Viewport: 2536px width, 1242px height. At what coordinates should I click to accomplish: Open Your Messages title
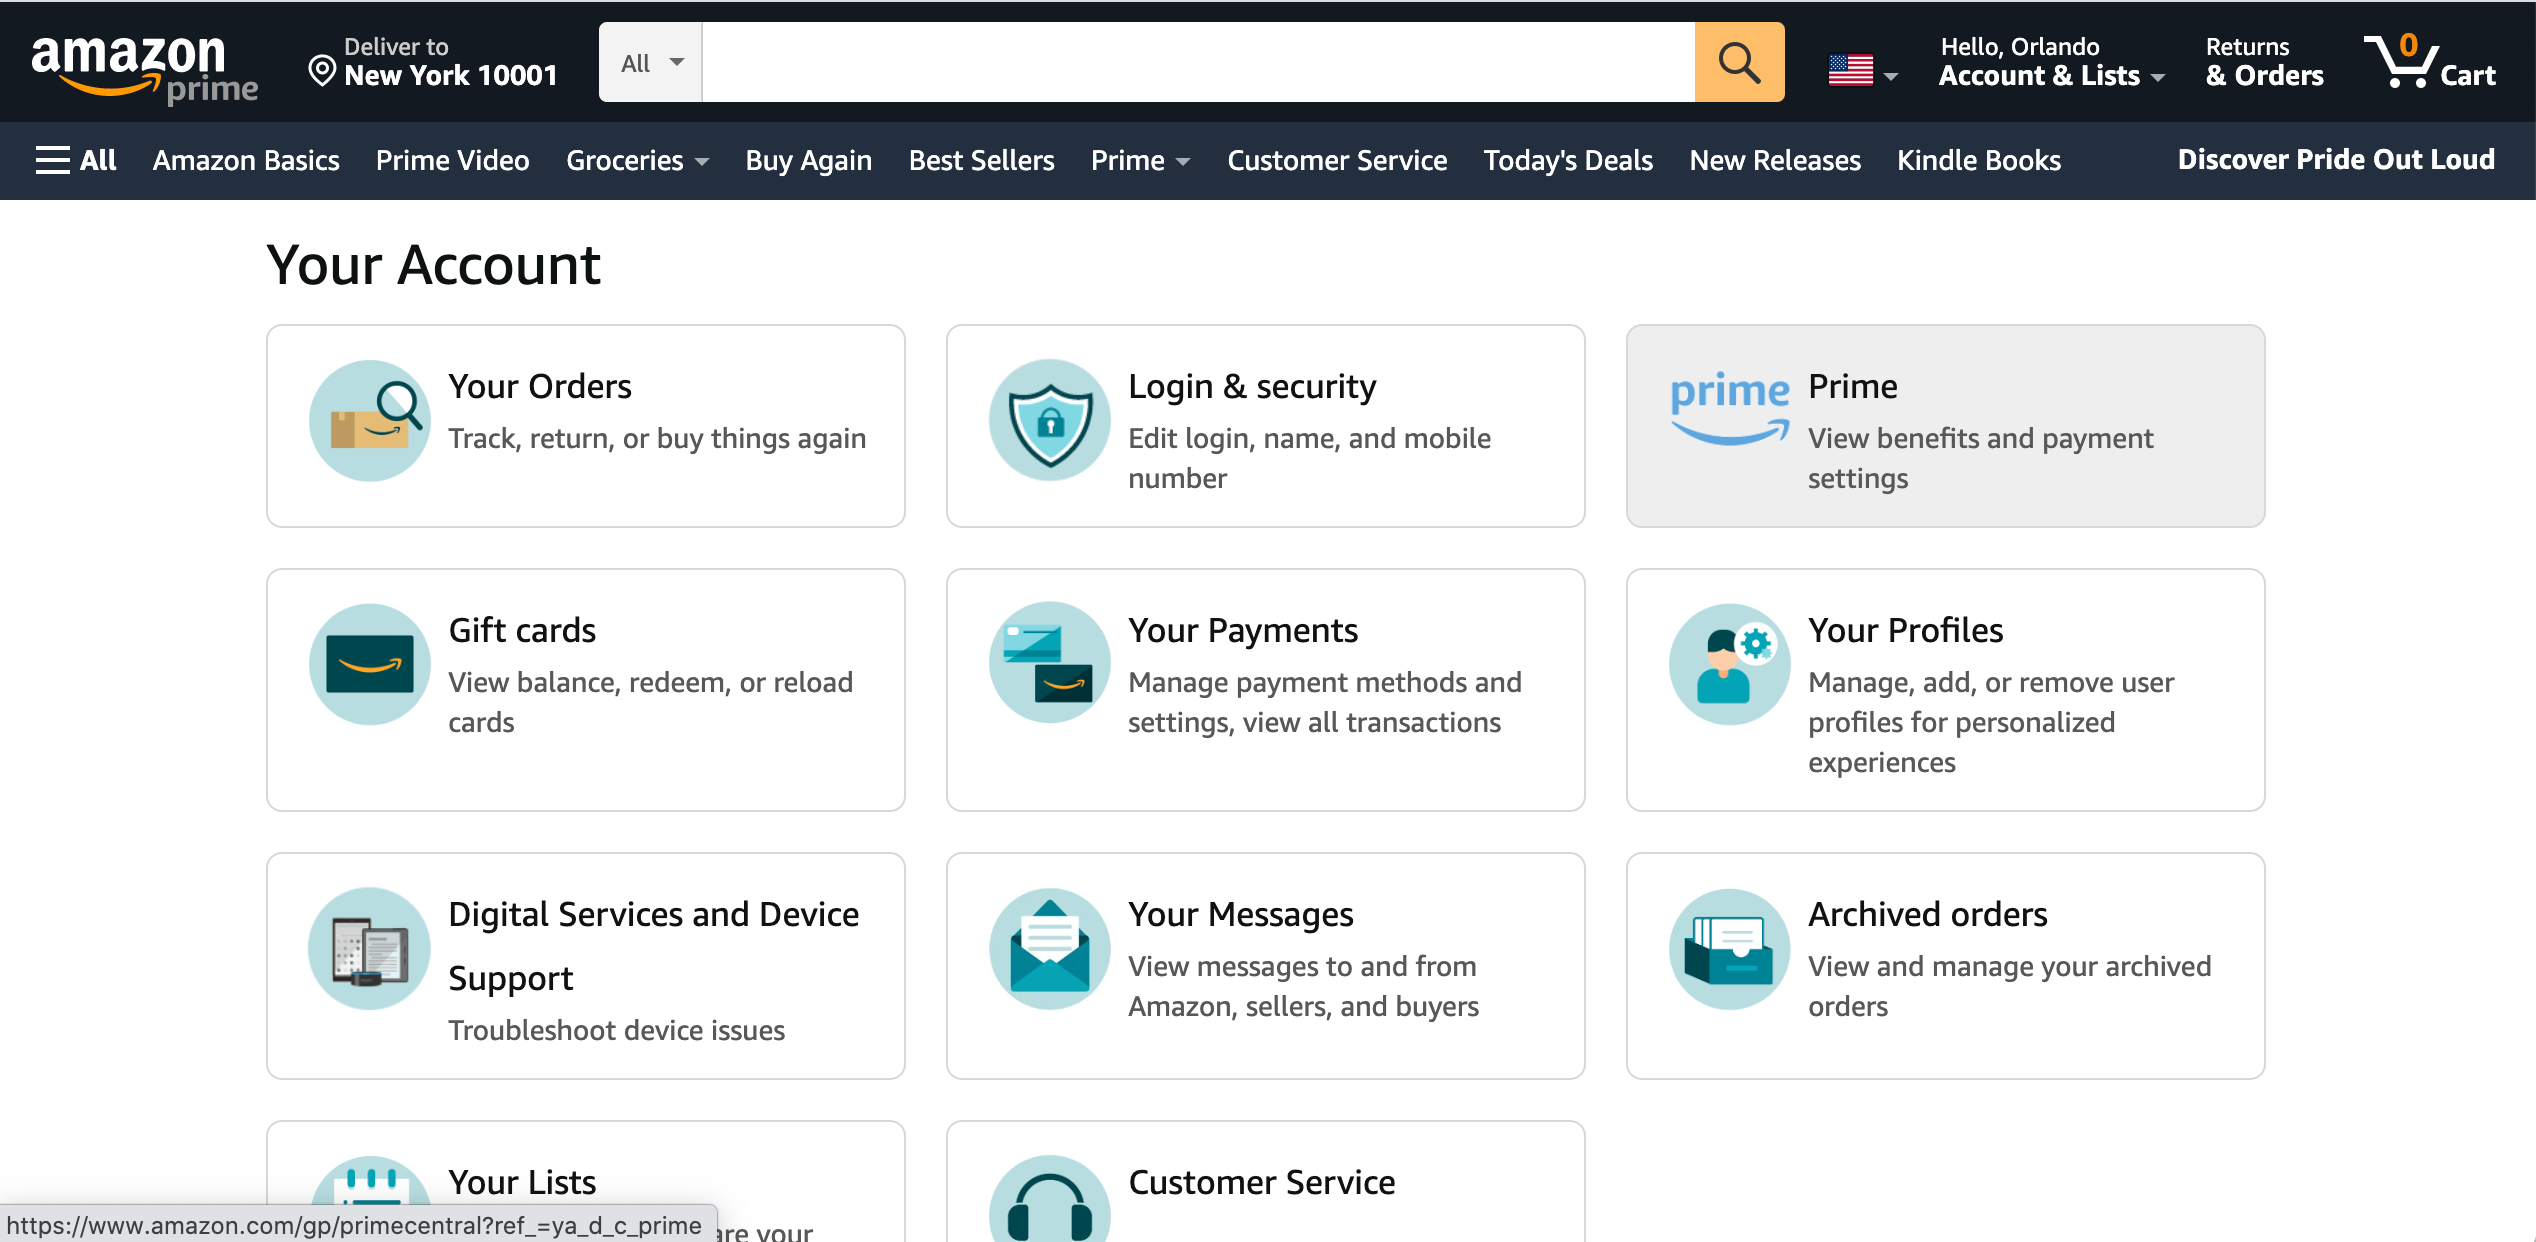click(1241, 914)
